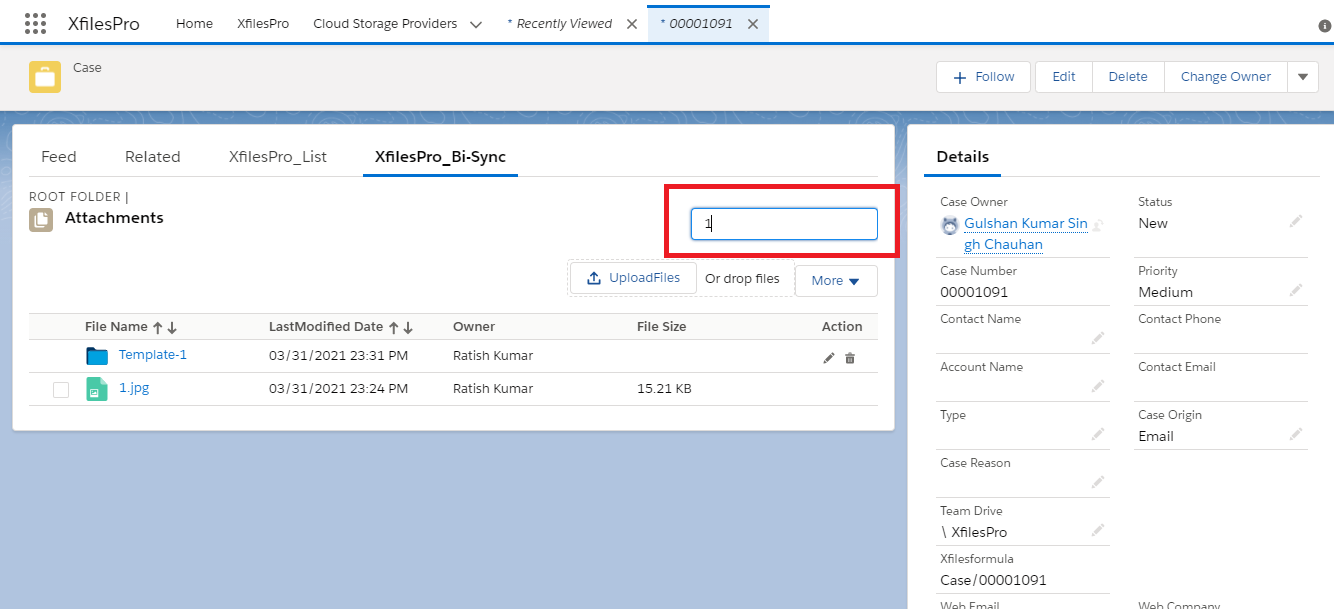
Task: Open Gulshan Kumar Singh Chauhan owner link
Action: tap(1026, 234)
